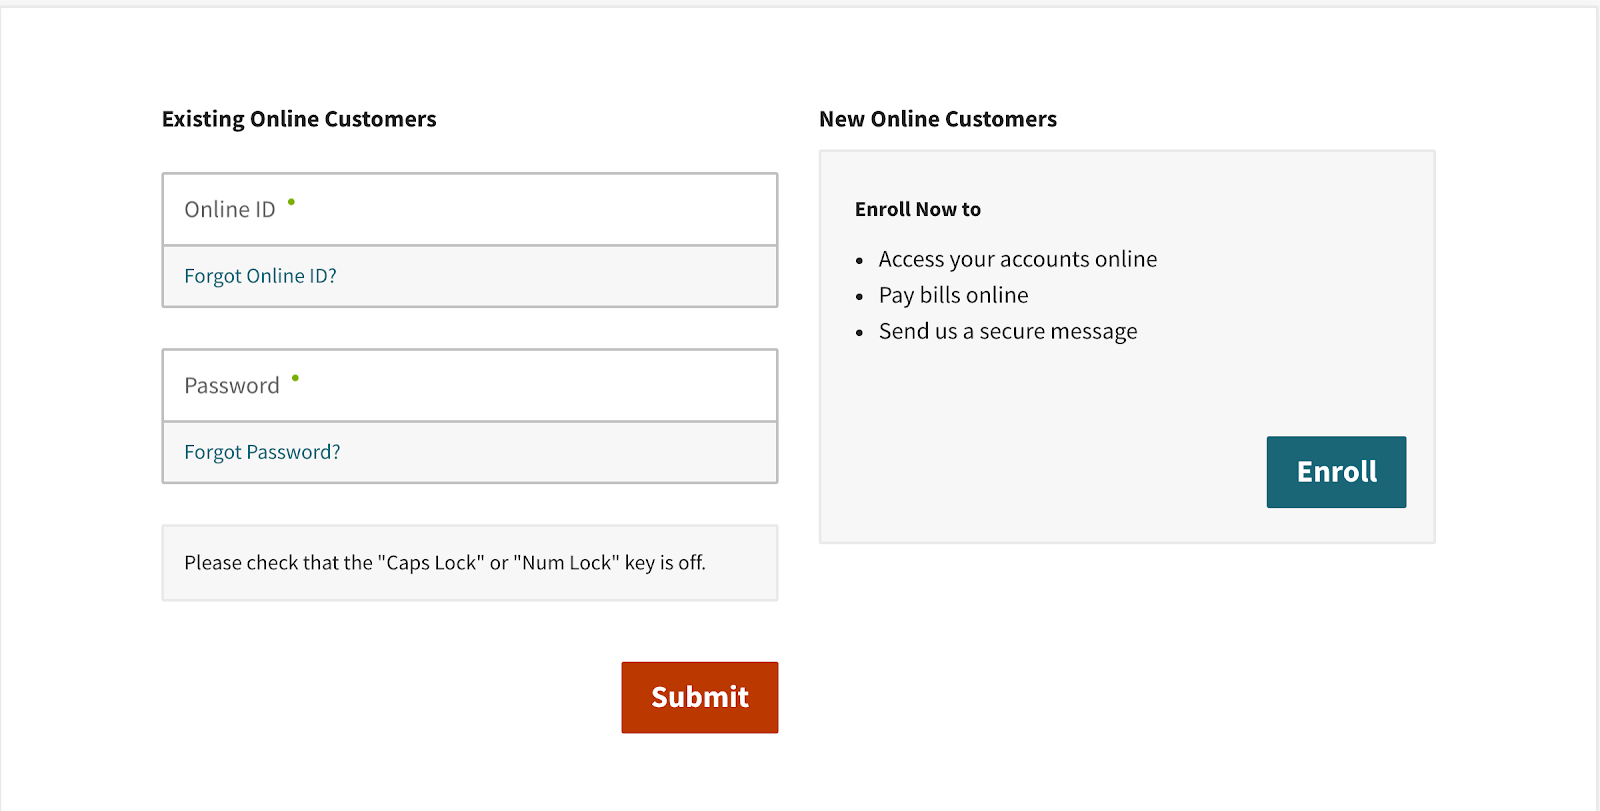Click the bullet before Send us a secure message
Image resolution: width=1600 pixels, height=811 pixels.
(859, 333)
